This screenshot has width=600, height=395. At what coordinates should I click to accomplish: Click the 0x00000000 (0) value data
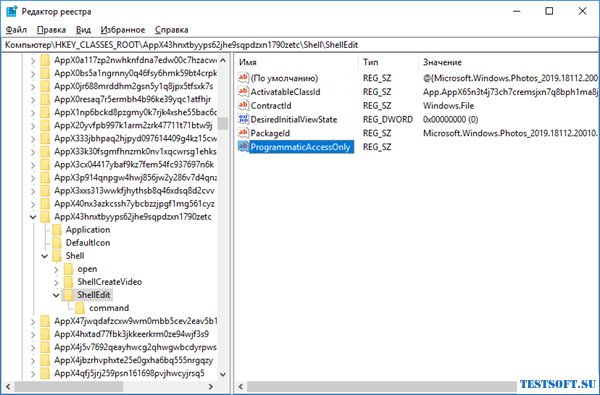tap(450, 119)
